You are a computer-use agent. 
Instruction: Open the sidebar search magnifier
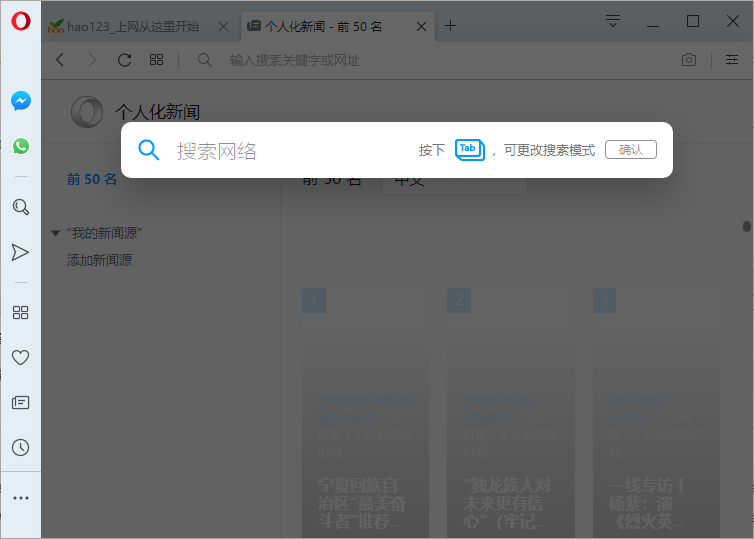(21, 207)
